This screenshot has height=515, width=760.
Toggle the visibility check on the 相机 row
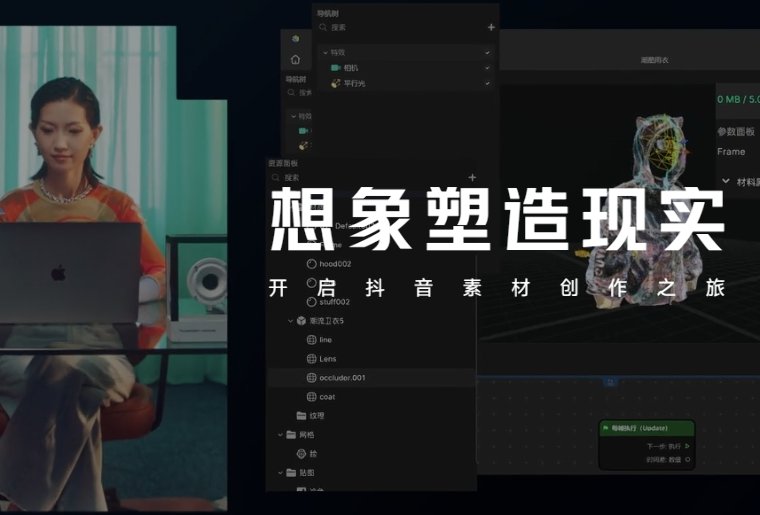(487, 68)
